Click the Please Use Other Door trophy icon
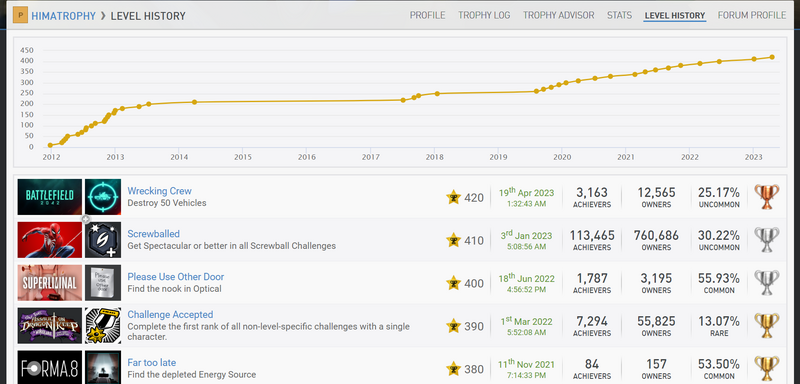 click(103, 283)
